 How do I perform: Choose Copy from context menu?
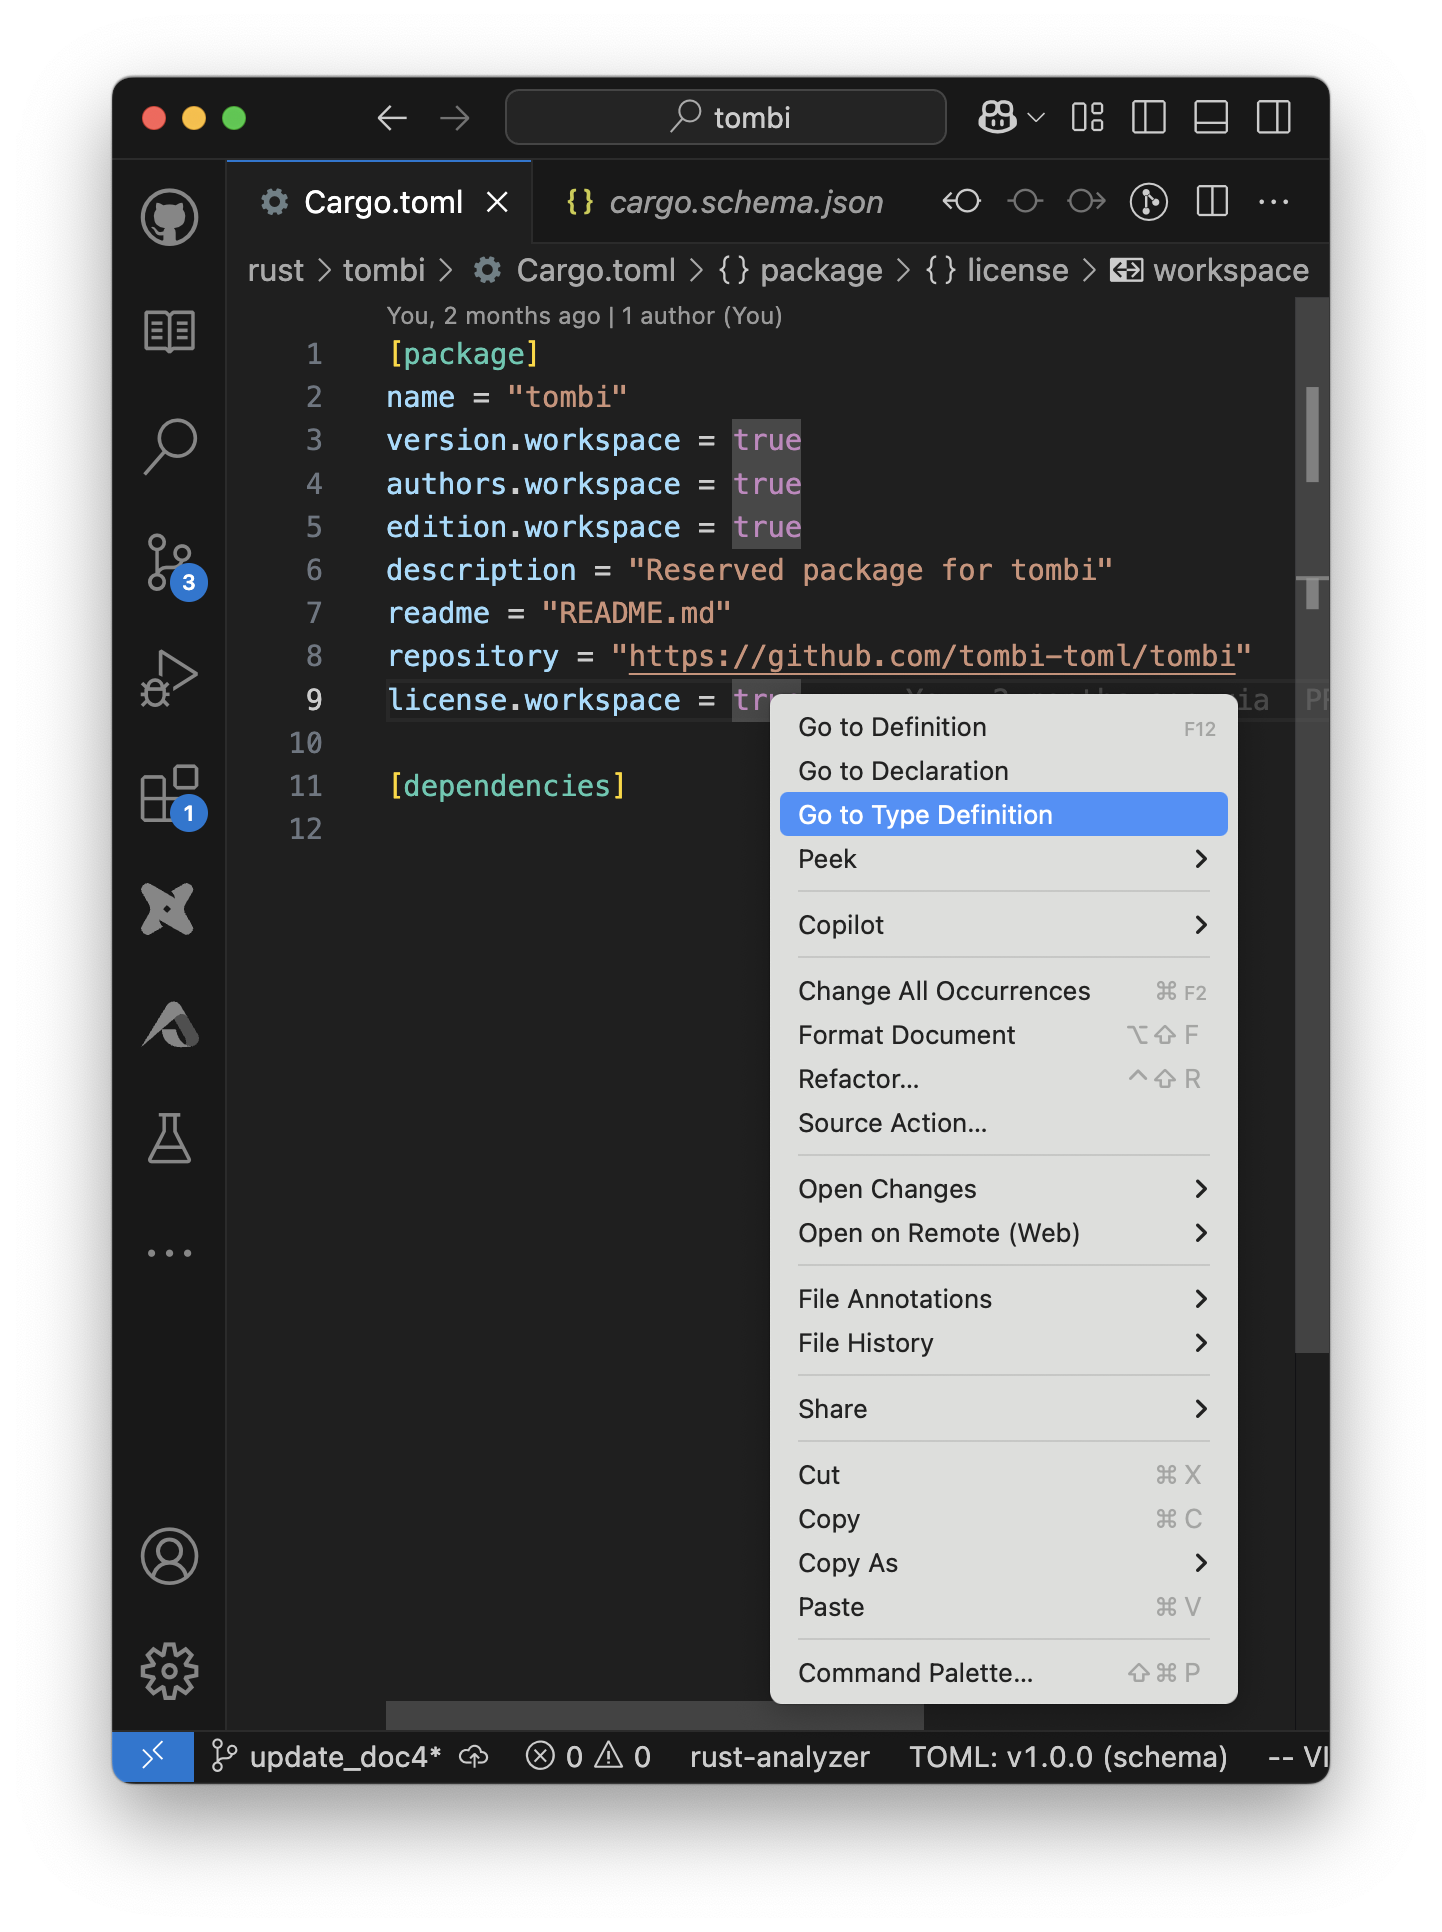(x=1004, y=1519)
